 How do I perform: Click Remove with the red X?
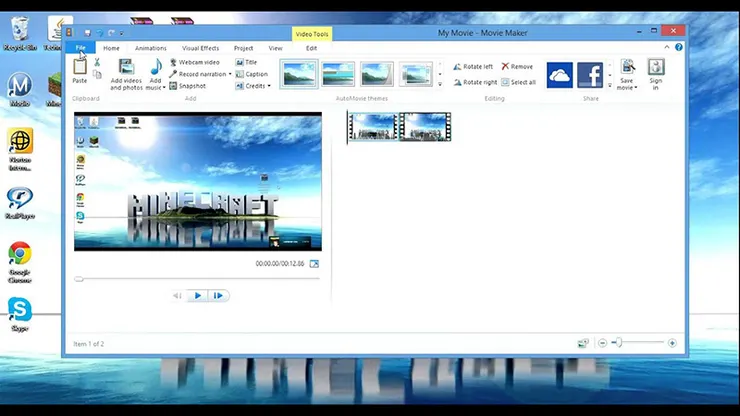(517, 67)
